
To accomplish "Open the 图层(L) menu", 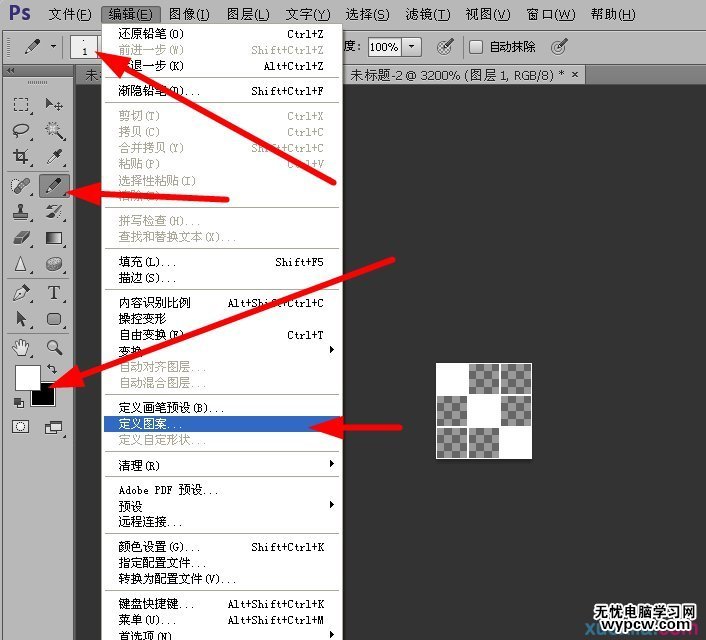I will [x=248, y=14].
